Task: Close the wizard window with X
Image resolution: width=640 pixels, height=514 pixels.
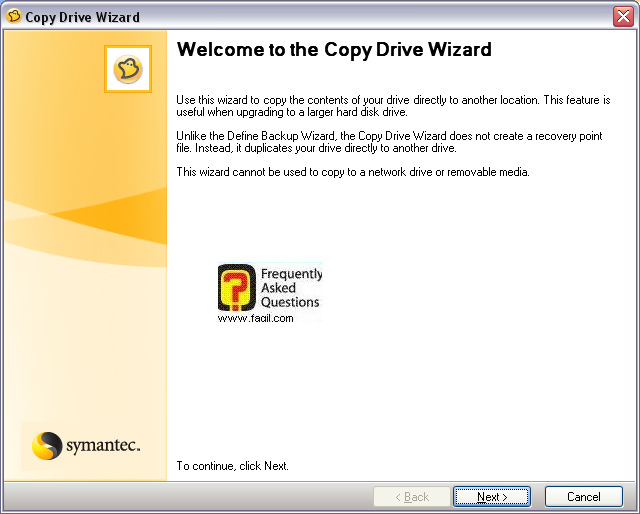Action: tap(622, 17)
